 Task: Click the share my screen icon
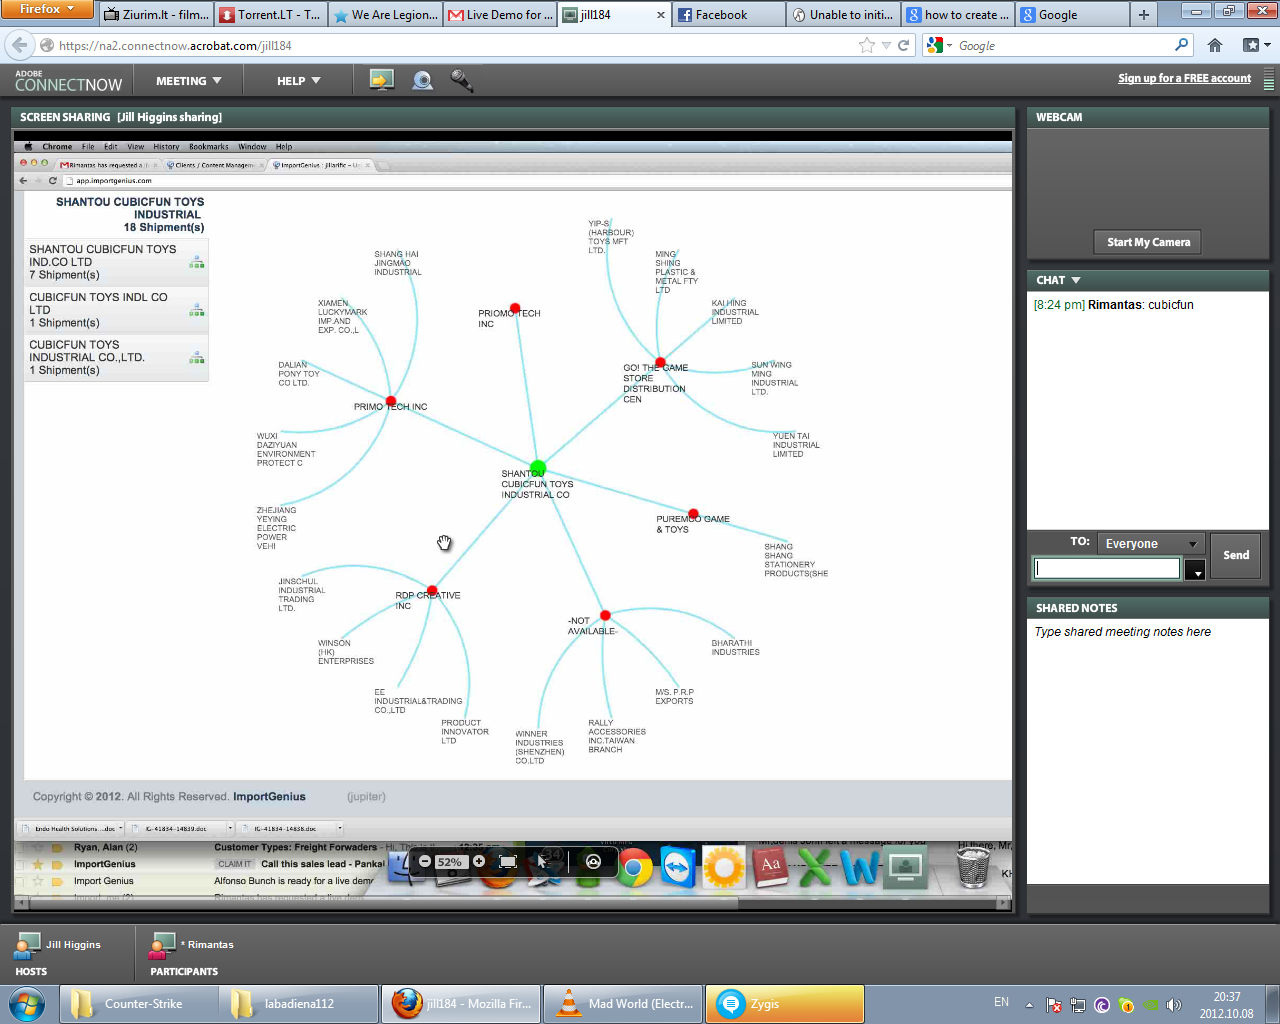381,81
